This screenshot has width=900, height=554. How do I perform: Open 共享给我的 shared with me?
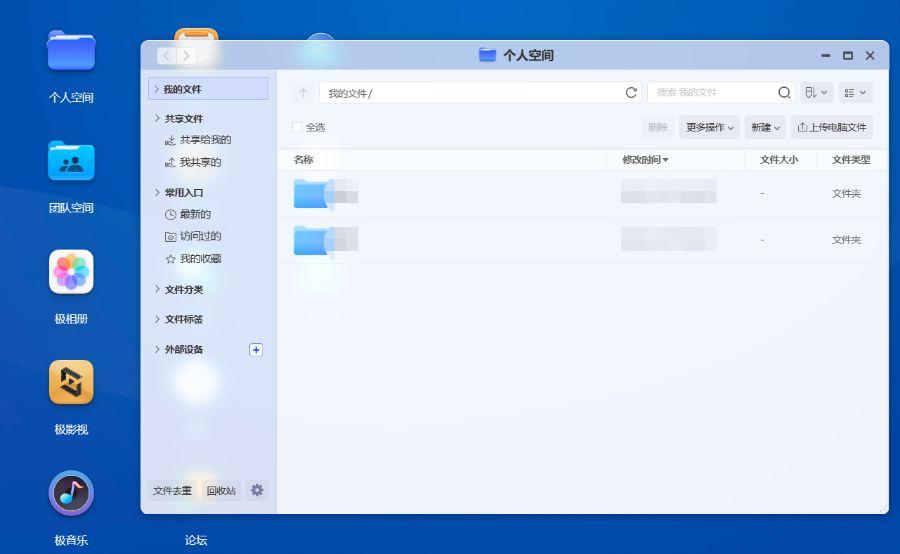tap(198, 140)
